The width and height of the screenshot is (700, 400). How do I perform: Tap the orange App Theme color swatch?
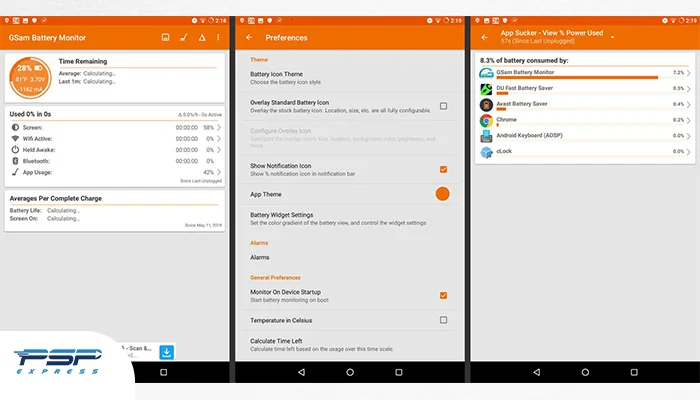pos(442,194)
